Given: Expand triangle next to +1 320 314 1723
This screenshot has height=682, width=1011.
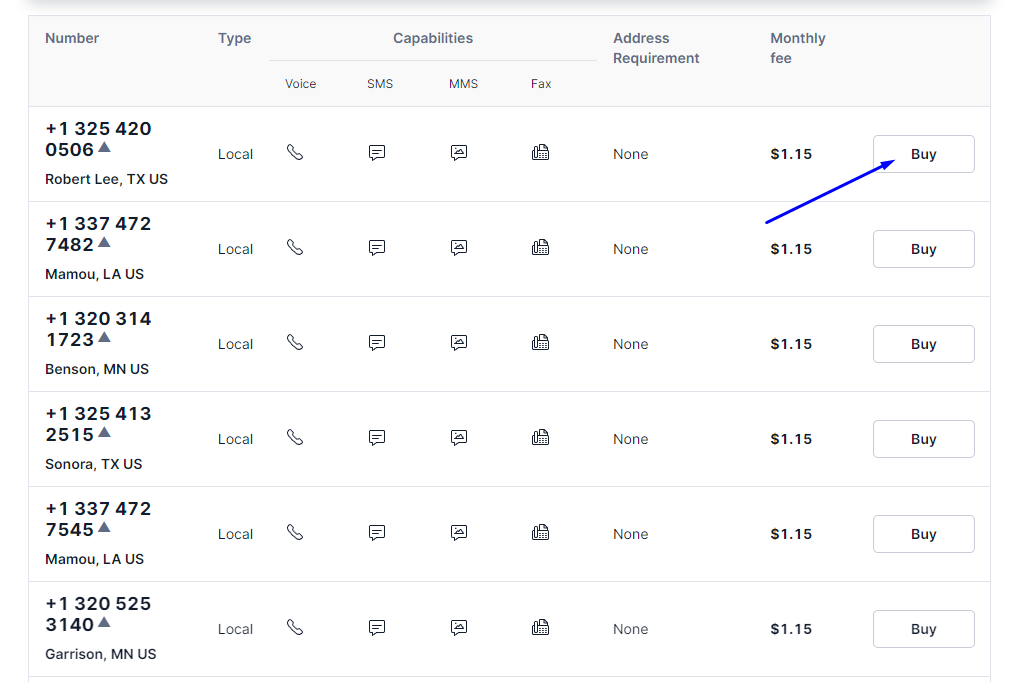Looking at the screenshot, I should tap(104, 338).
